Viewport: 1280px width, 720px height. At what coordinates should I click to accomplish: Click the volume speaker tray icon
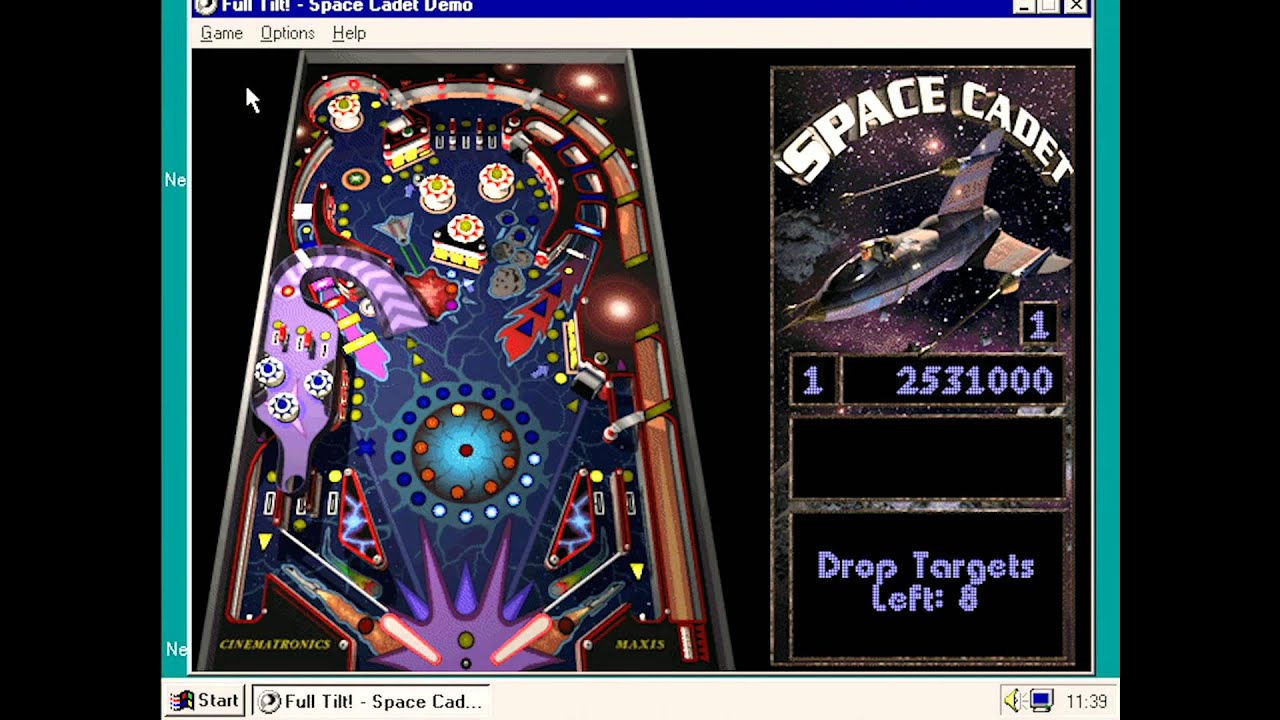(x=1013, y=701)
